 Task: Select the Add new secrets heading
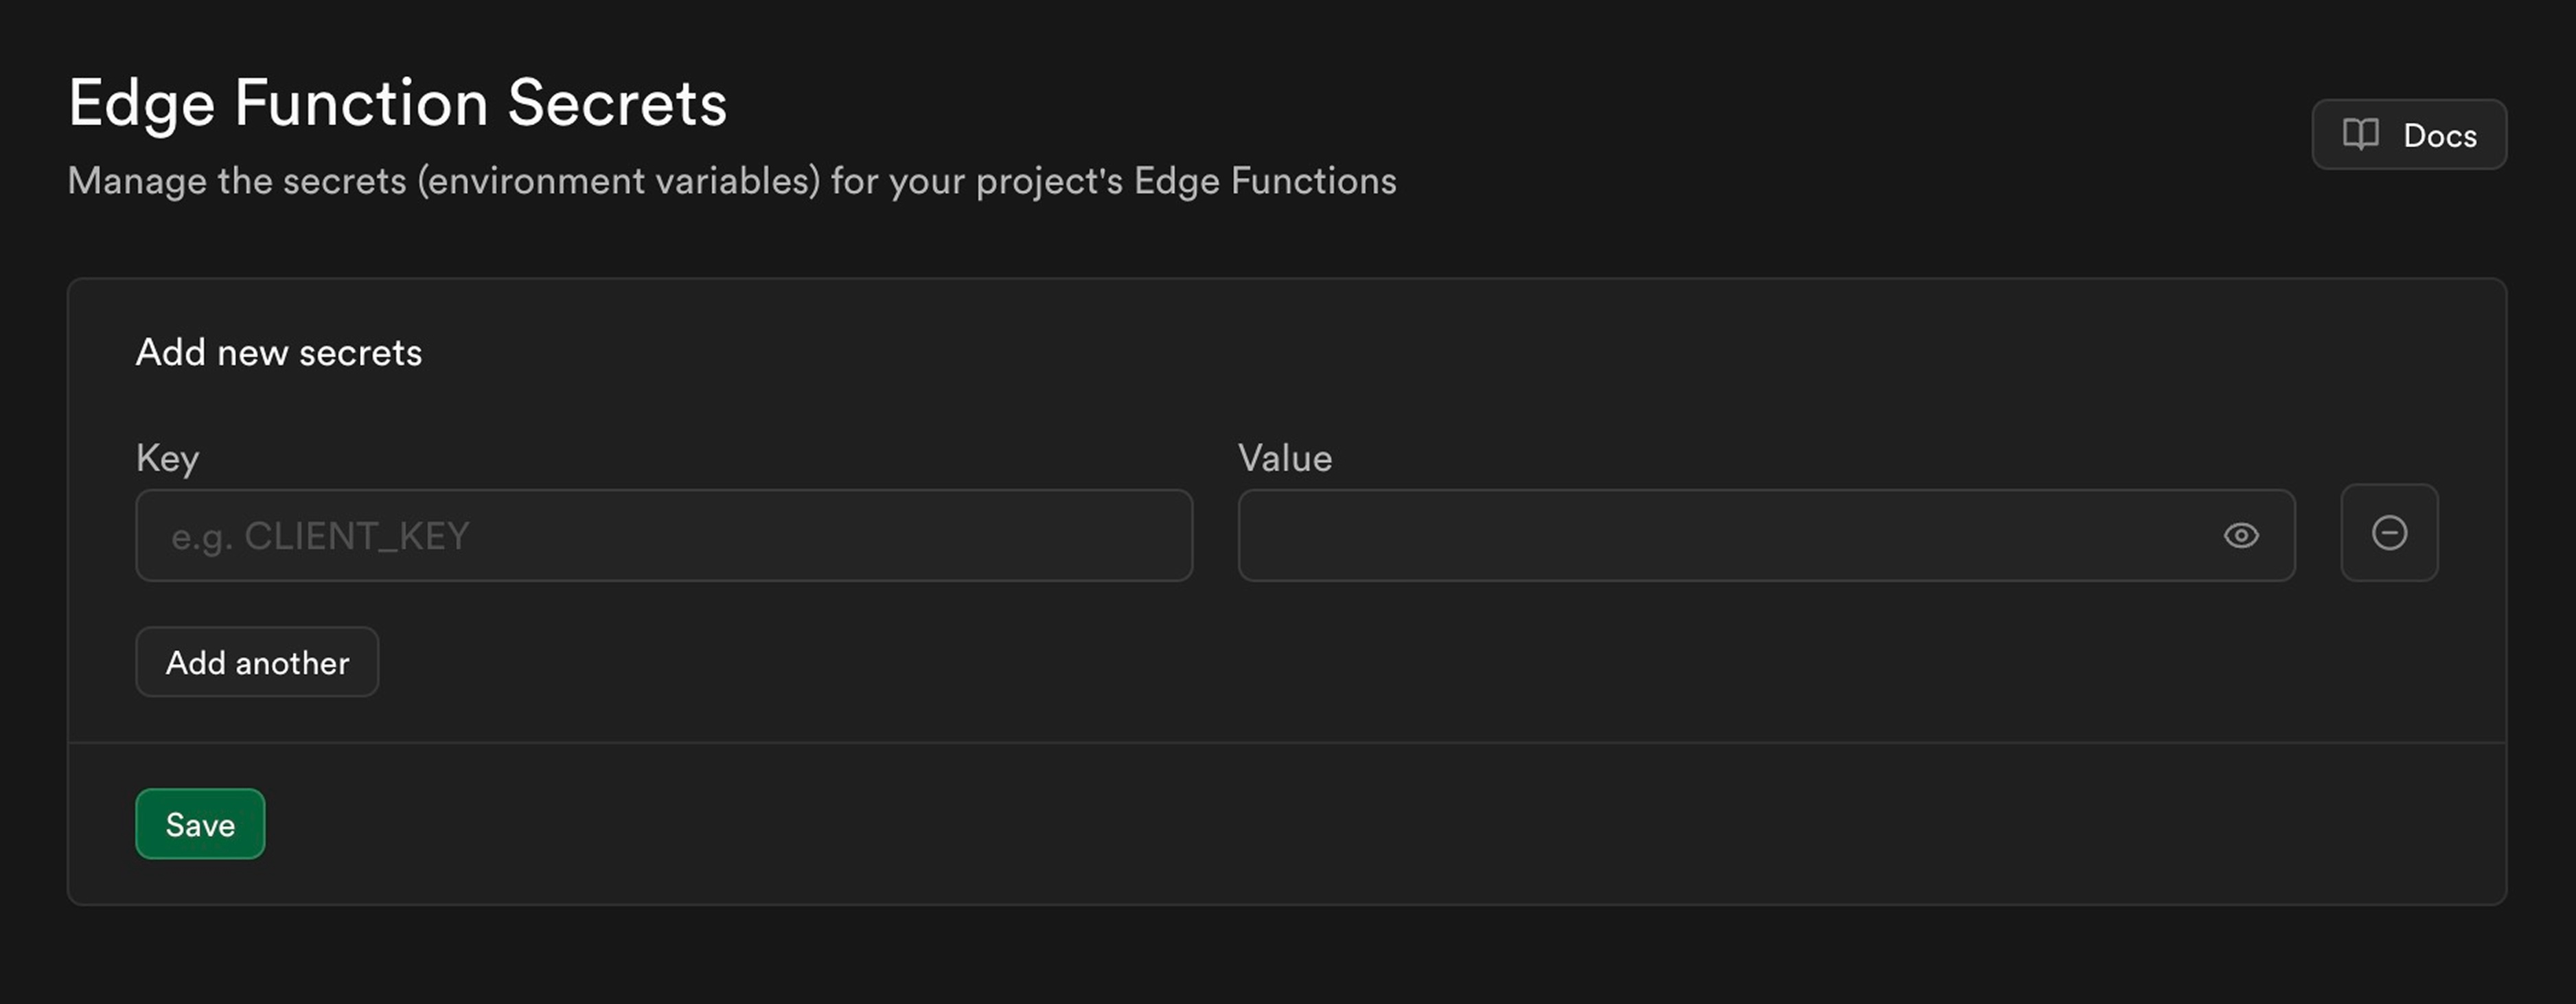[x=279, y=353]
